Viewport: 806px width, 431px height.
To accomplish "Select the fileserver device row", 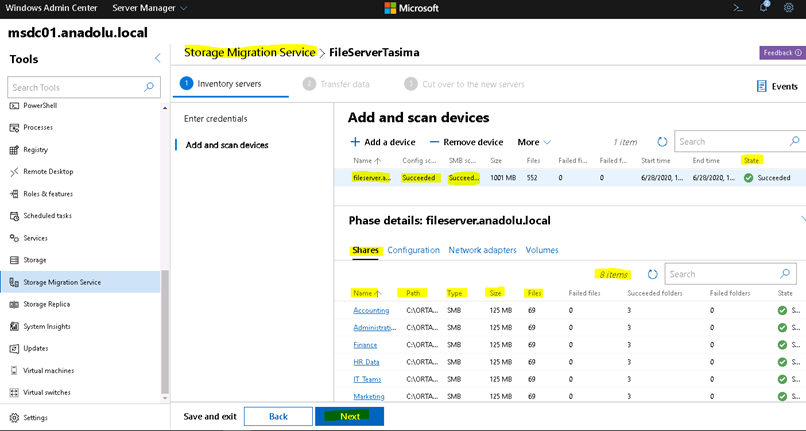I will pos(570,177).
